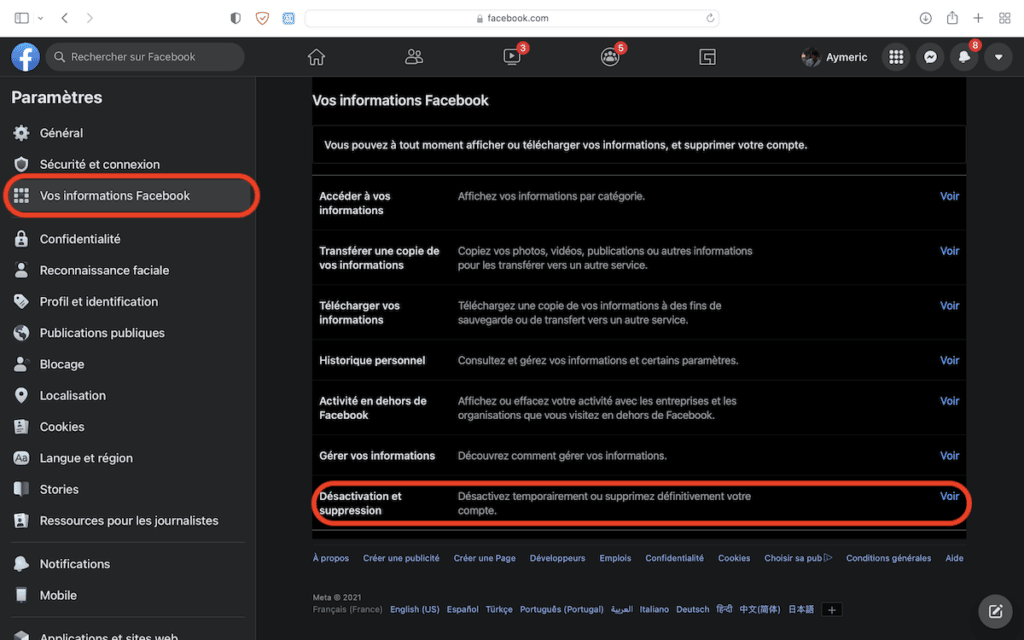Click Voir for Transférer une copie
1024x640 pixels.
click(949, 251)
